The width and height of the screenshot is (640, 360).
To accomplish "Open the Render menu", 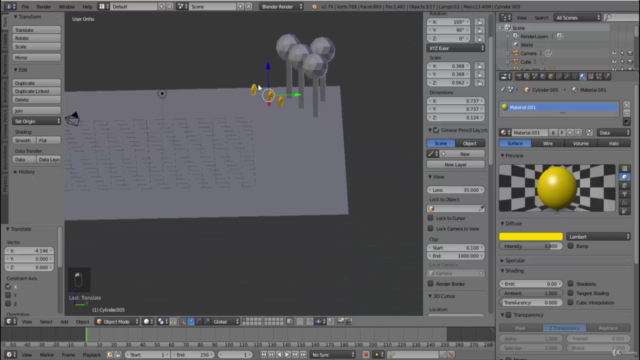I will coord(44,7).
